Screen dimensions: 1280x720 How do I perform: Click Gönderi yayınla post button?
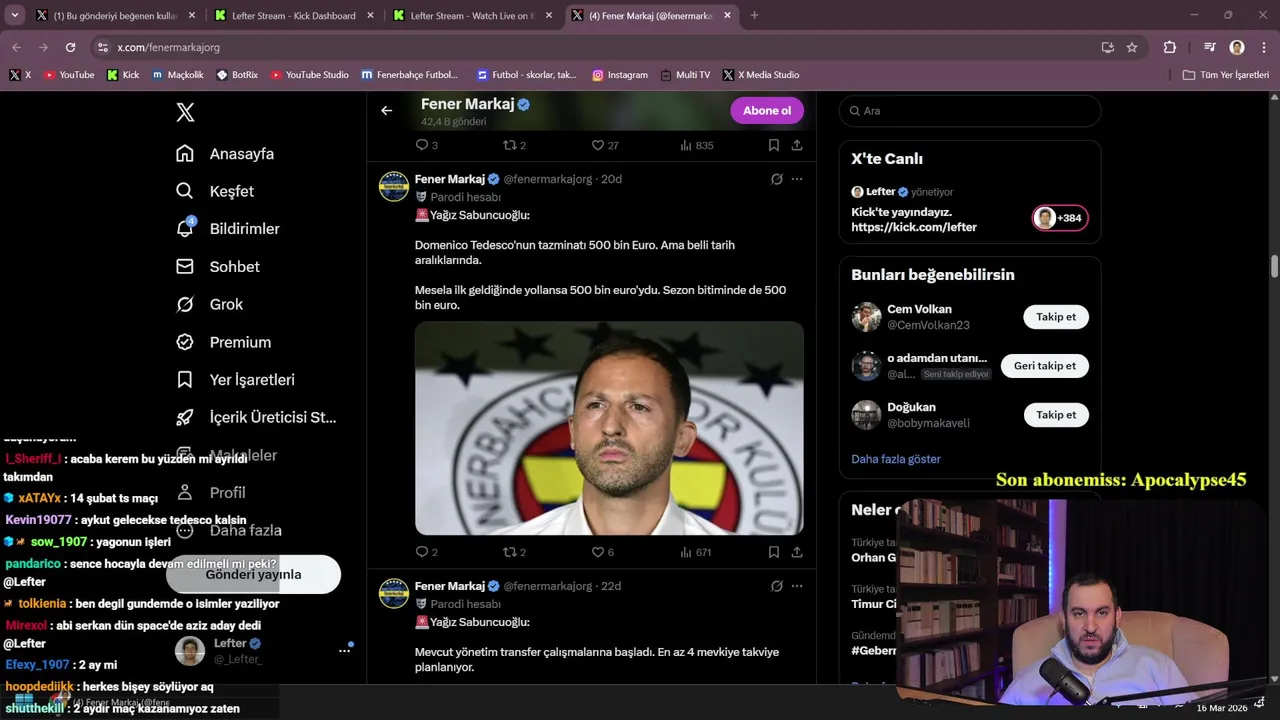tap(253, 574)
